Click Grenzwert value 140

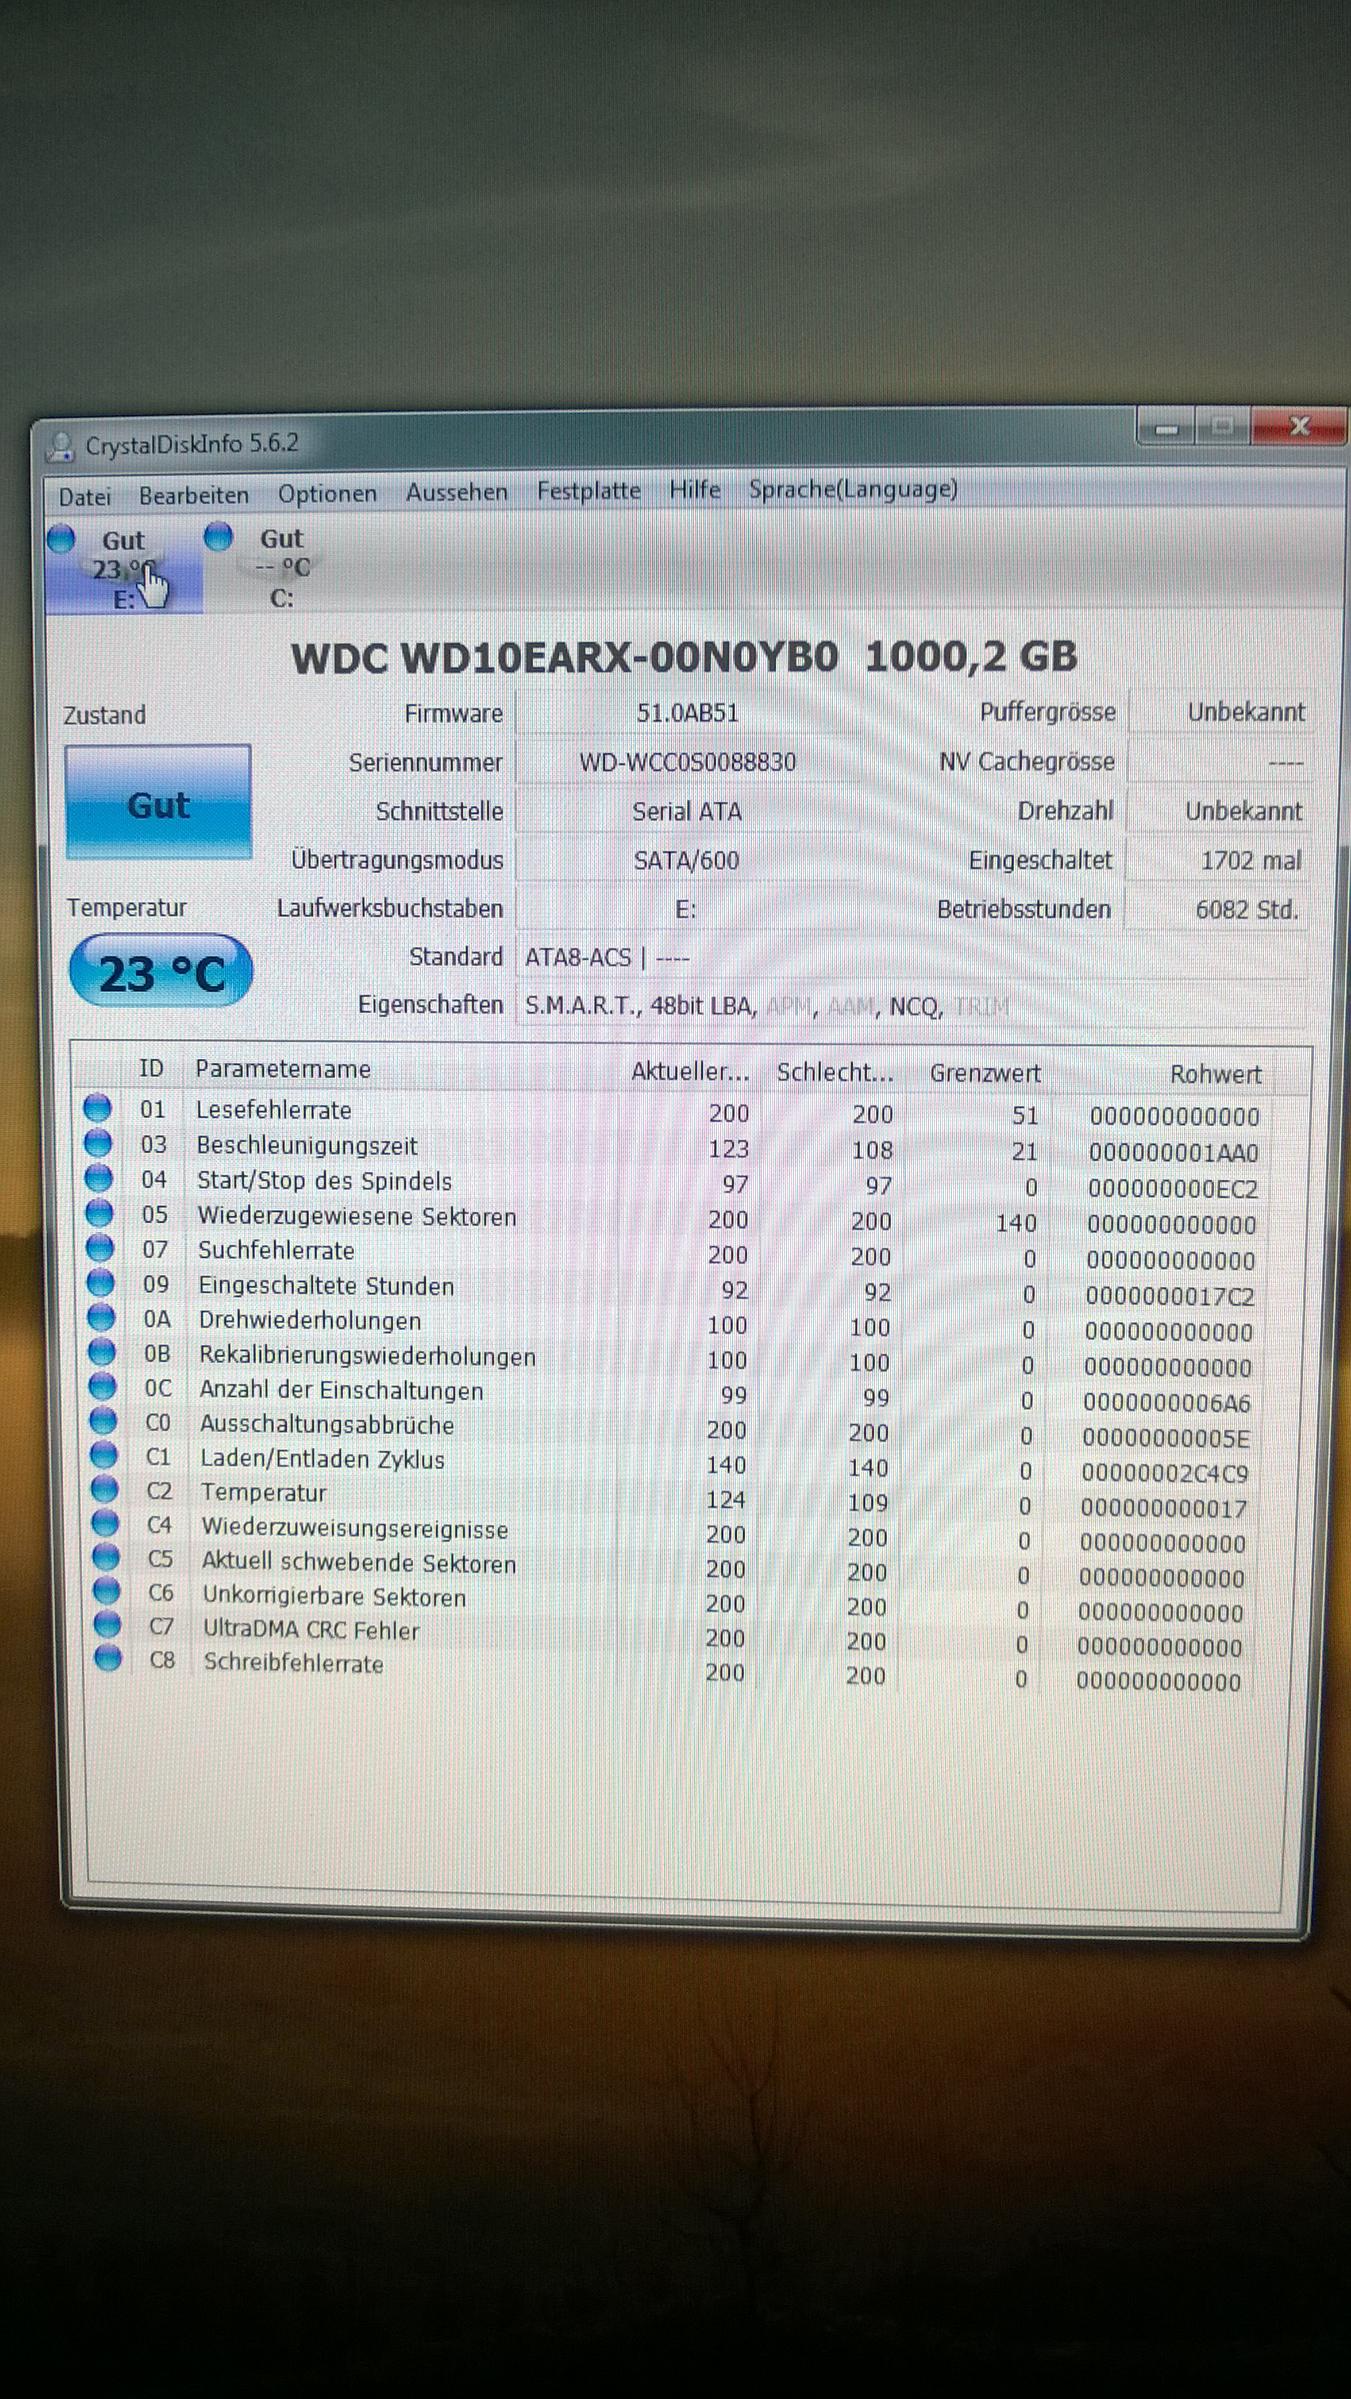pyautogui.click(x=1016, y=1223)
